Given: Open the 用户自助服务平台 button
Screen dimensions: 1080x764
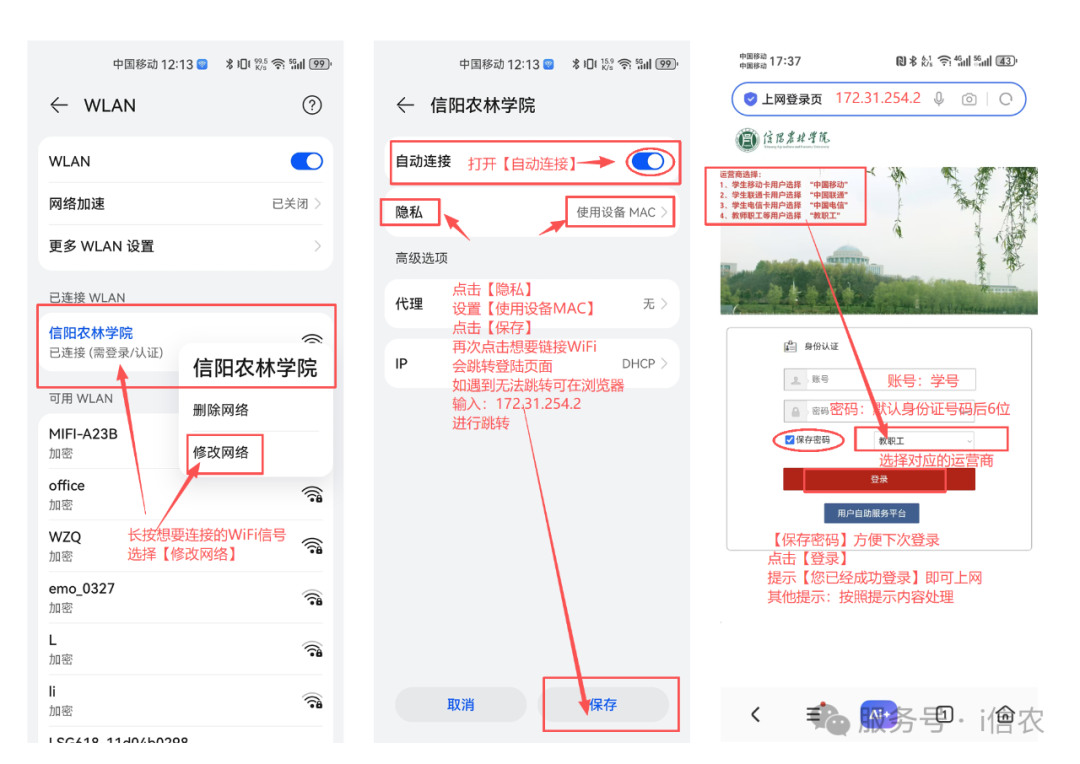Looking at the screenshot, I should coord(871,513).
